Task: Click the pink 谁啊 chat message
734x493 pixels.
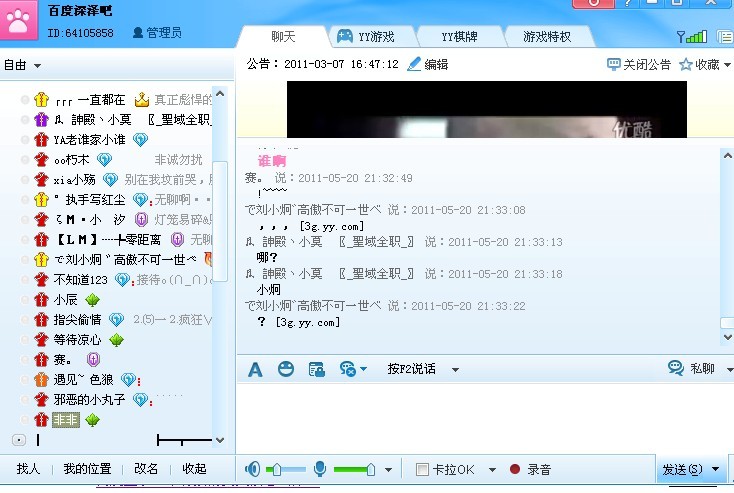Action: pos(272,161)
